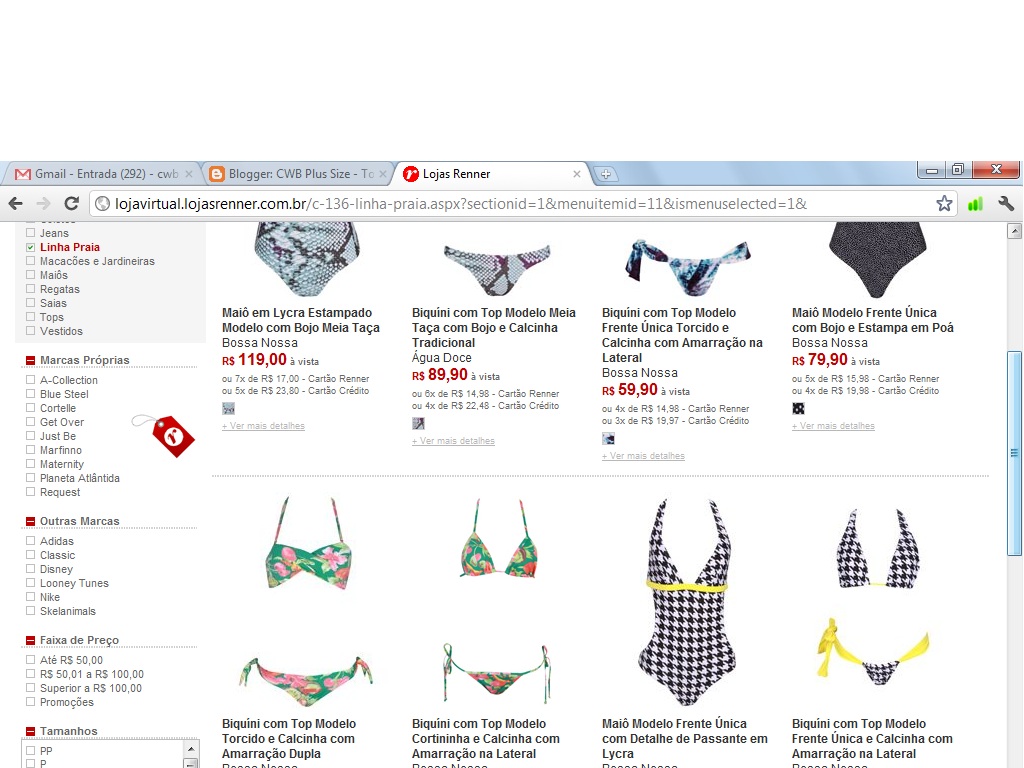Collapse the Marcas Próprias section
Viewport: 1024px width, 768px height.
coord(30,360)
